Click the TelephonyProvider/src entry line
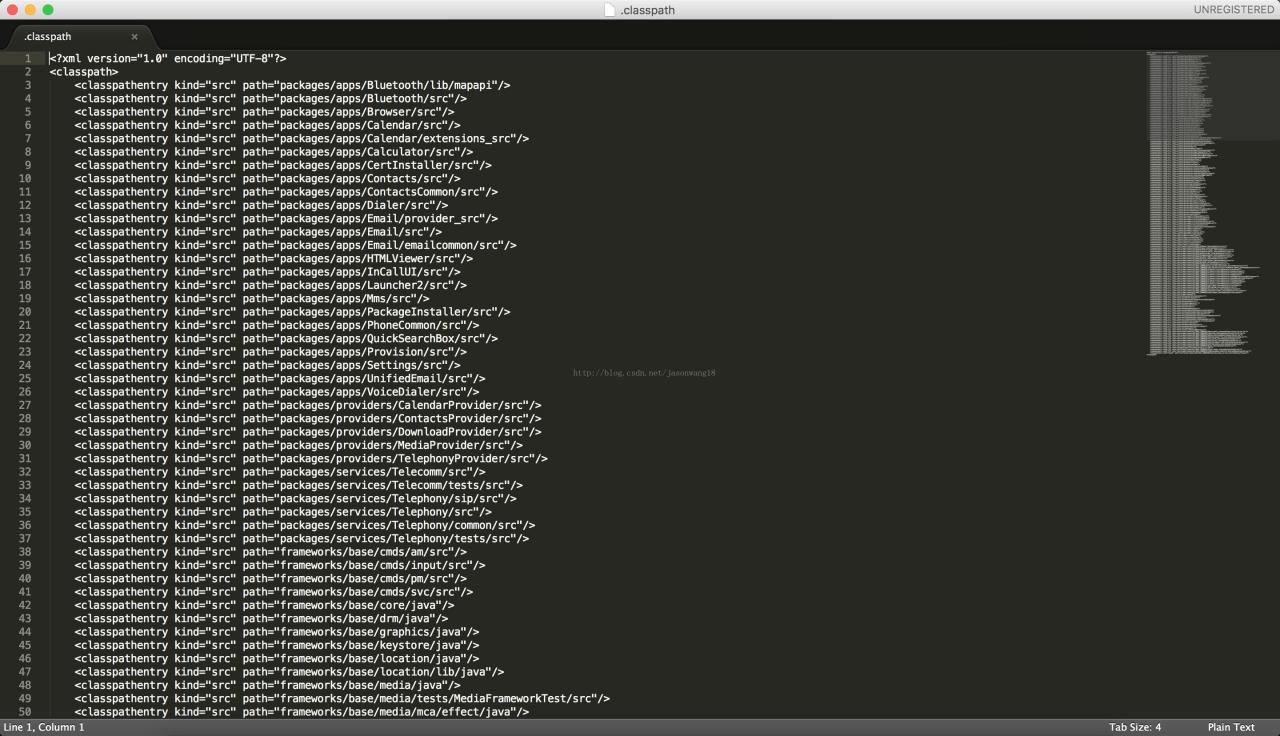Image resolution: width=1280 pixels, height=736 pixels. click(x=311, y=459)
